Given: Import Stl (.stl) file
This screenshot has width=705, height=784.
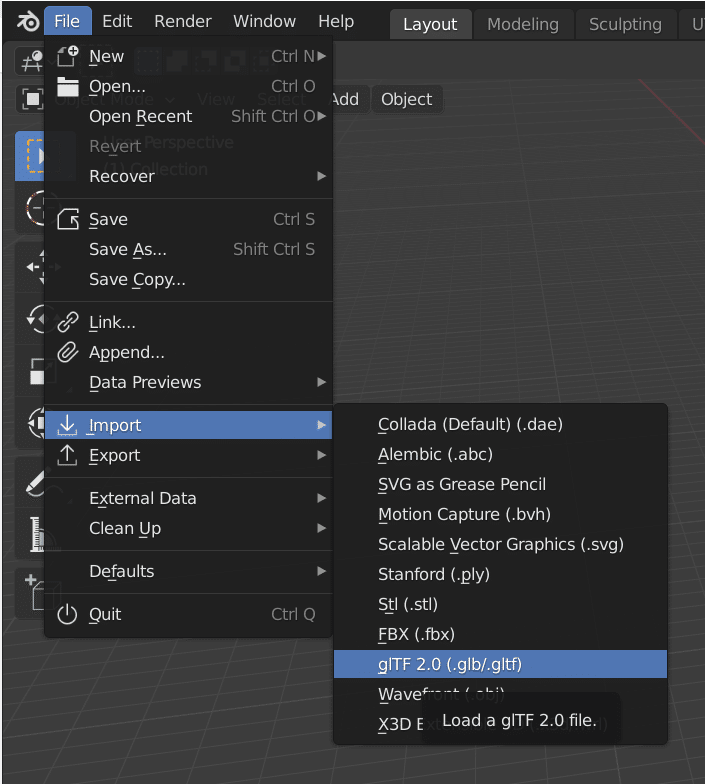Looking at the screenshot, I should coord(500,604).
